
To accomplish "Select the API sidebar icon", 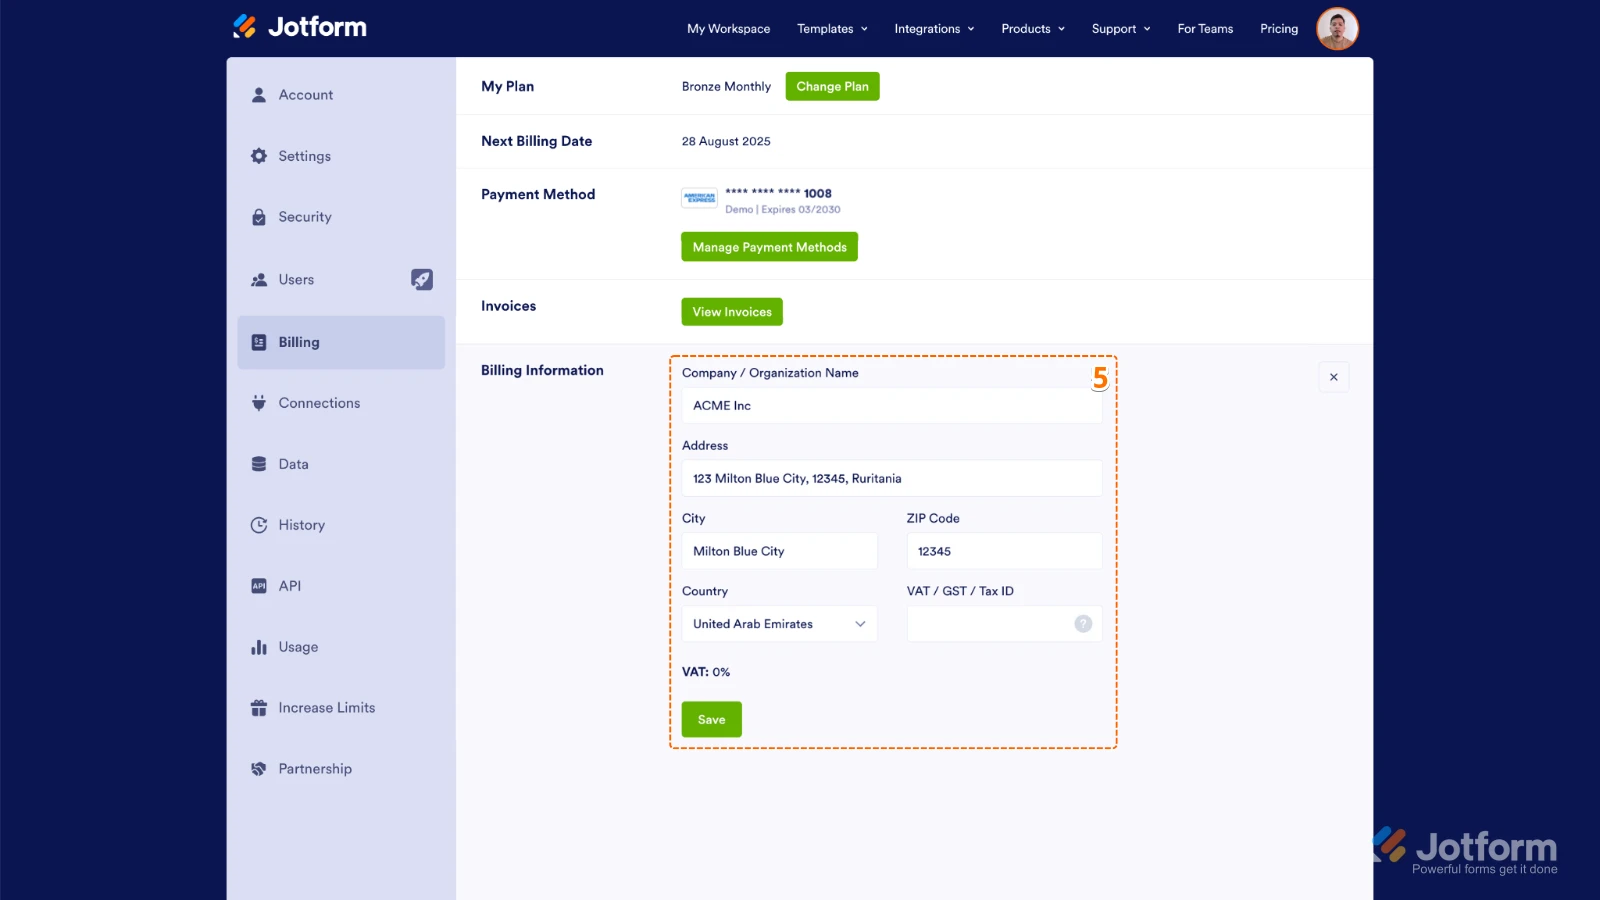I will click(x=258, y=585).
